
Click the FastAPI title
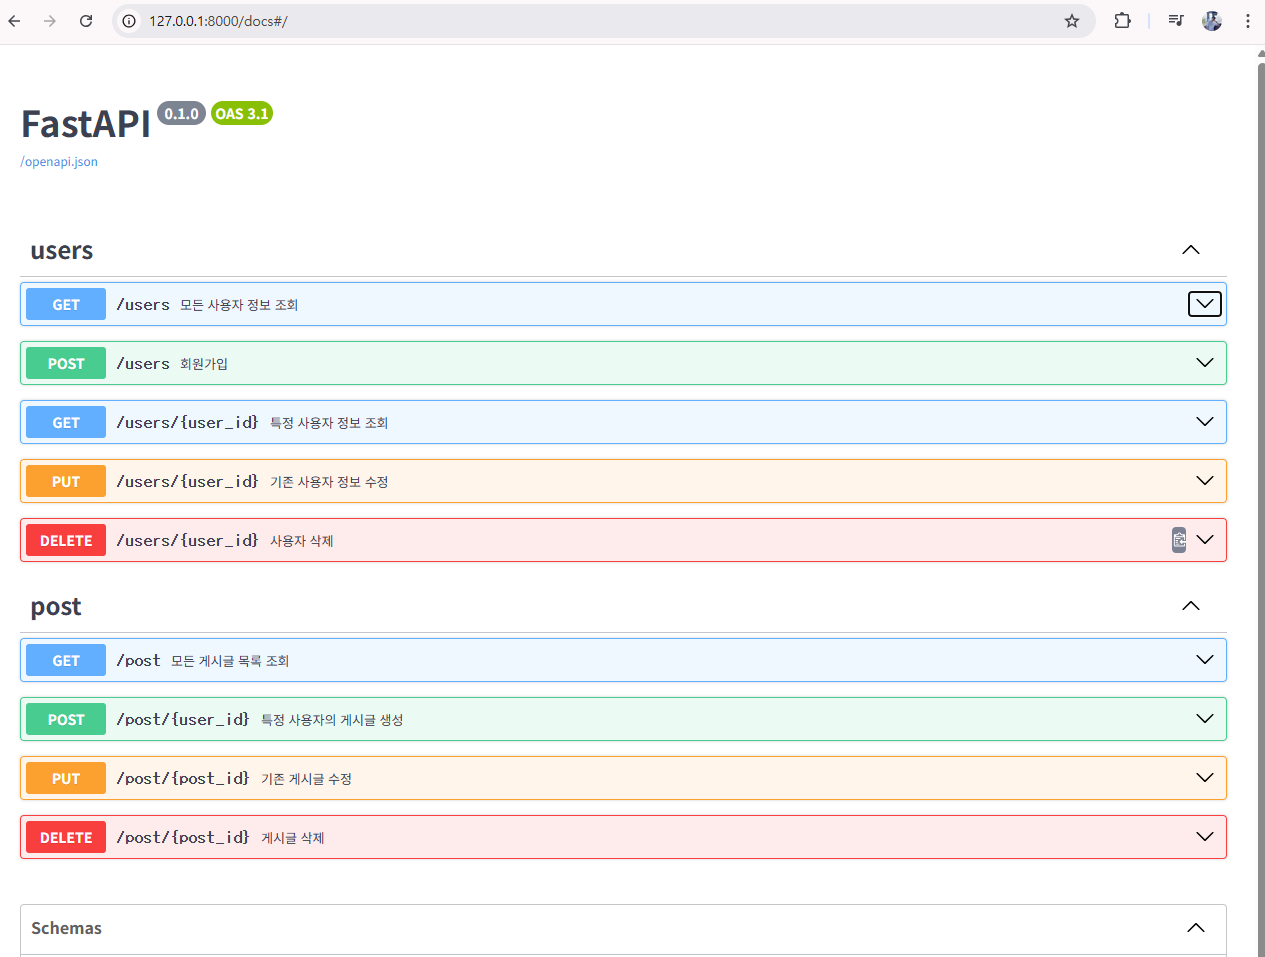(x=86, y=124)
